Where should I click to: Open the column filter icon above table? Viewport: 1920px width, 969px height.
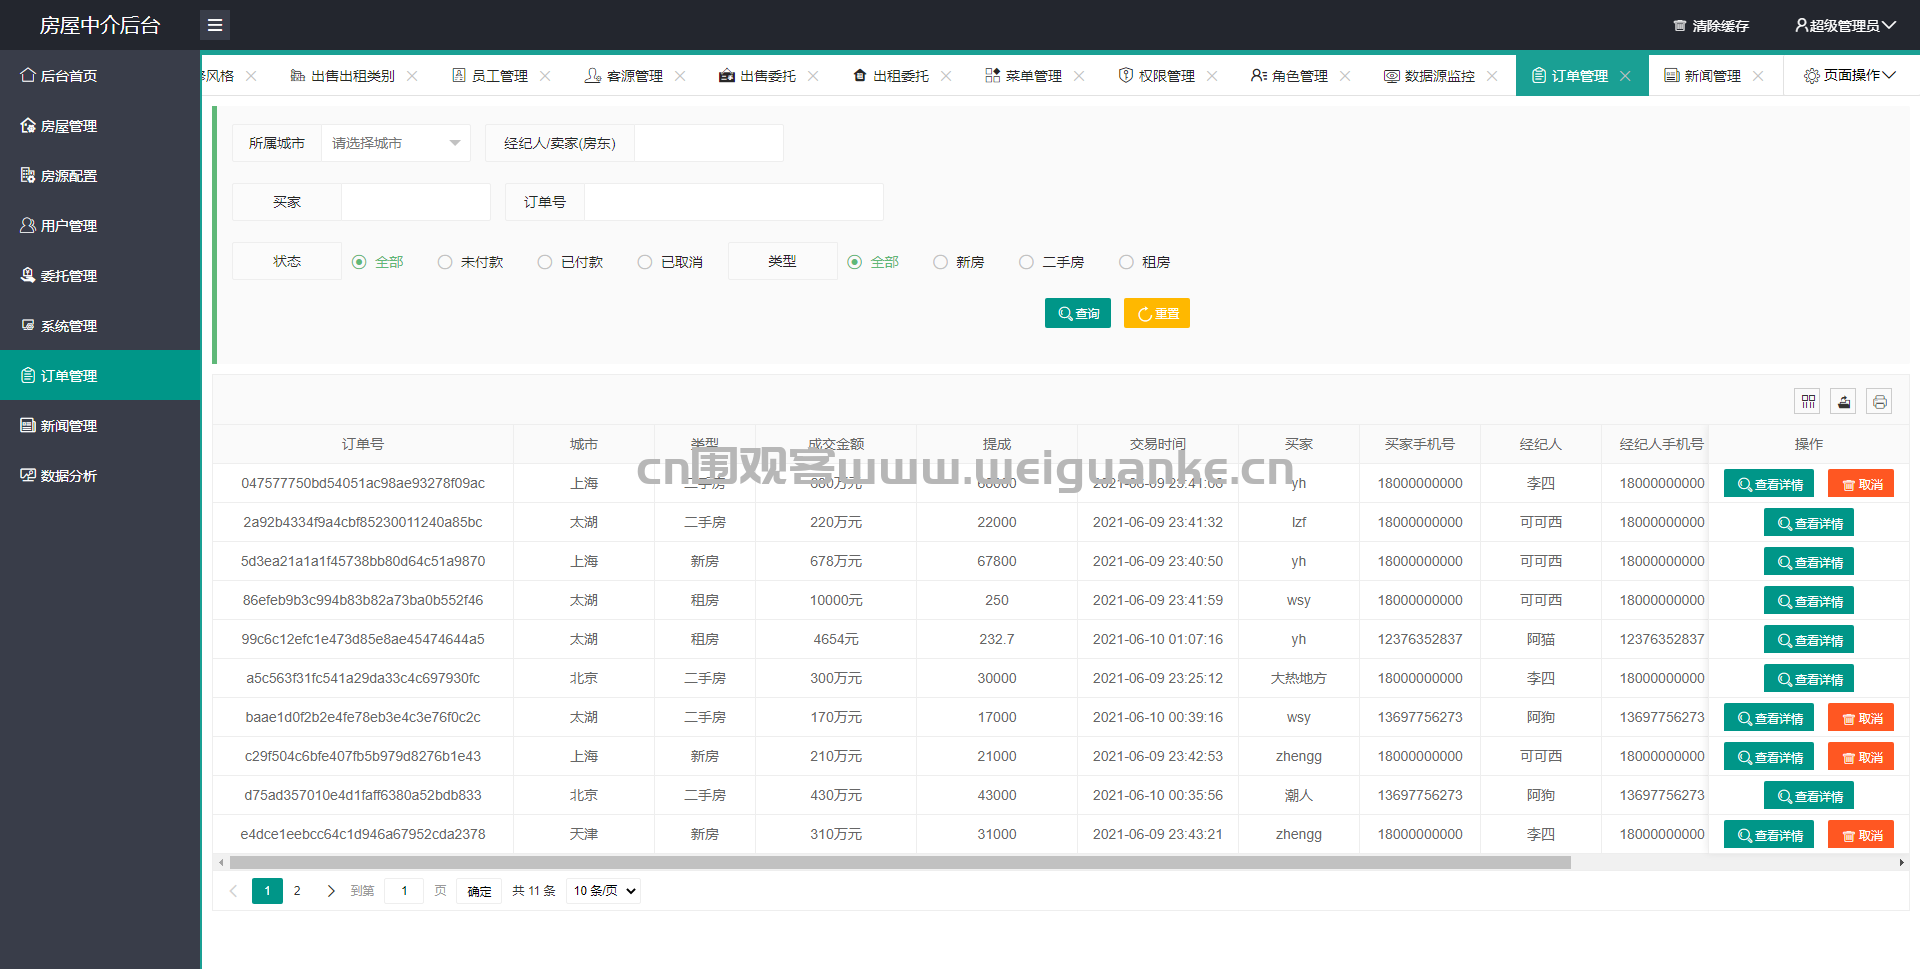pyautogui.click(x=1808, y=401)
